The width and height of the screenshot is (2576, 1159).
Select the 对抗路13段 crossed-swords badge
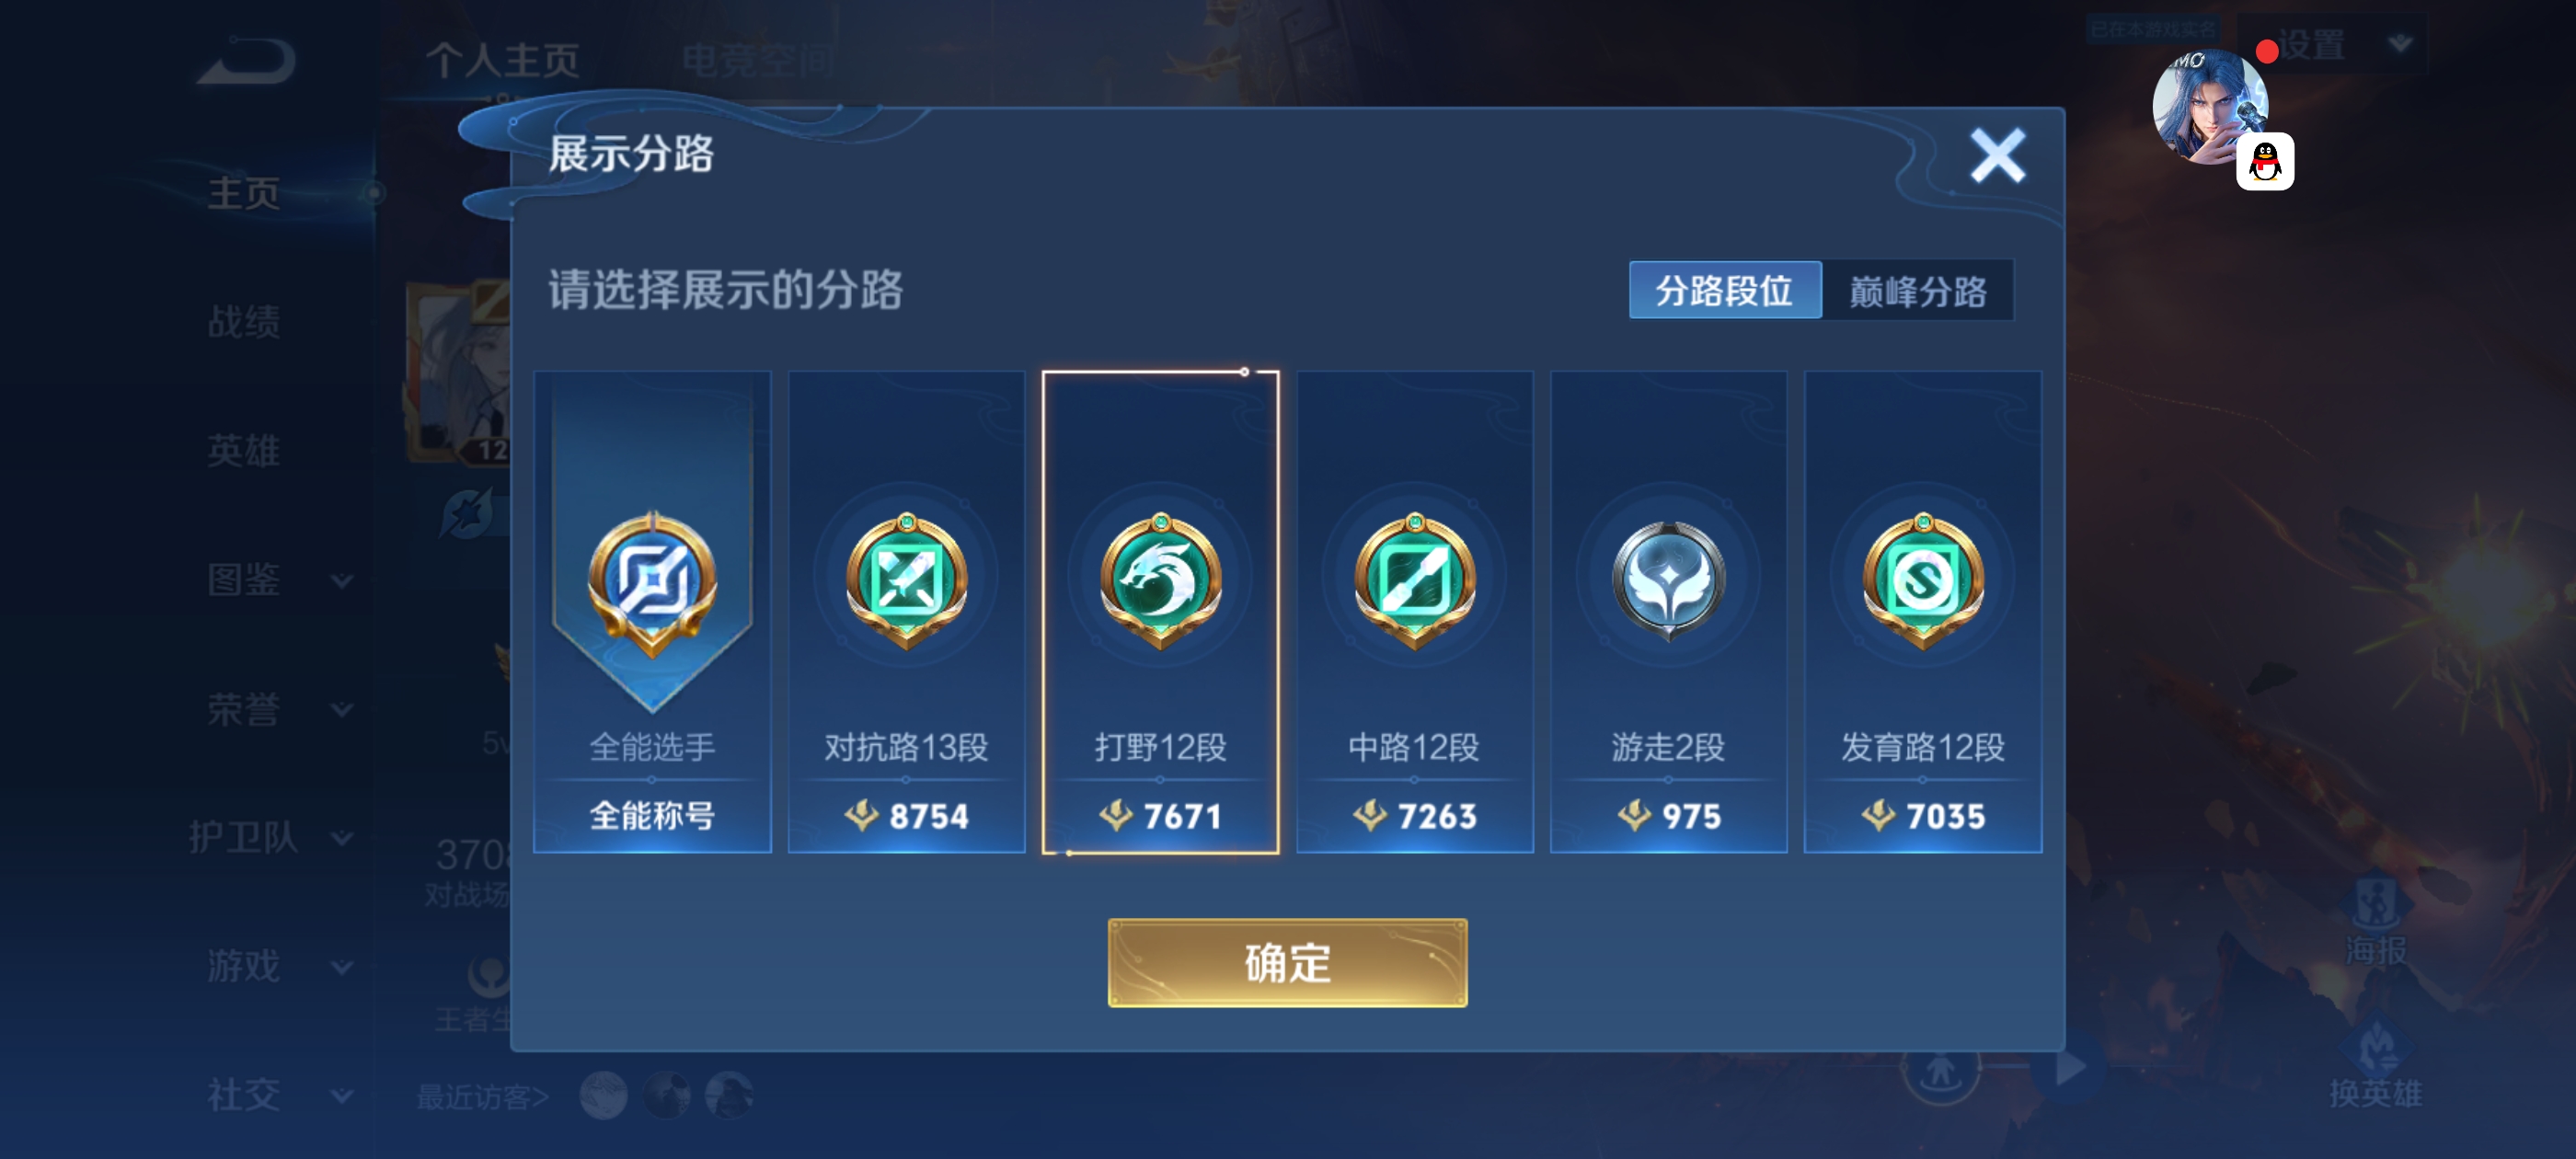click(906, 581)
